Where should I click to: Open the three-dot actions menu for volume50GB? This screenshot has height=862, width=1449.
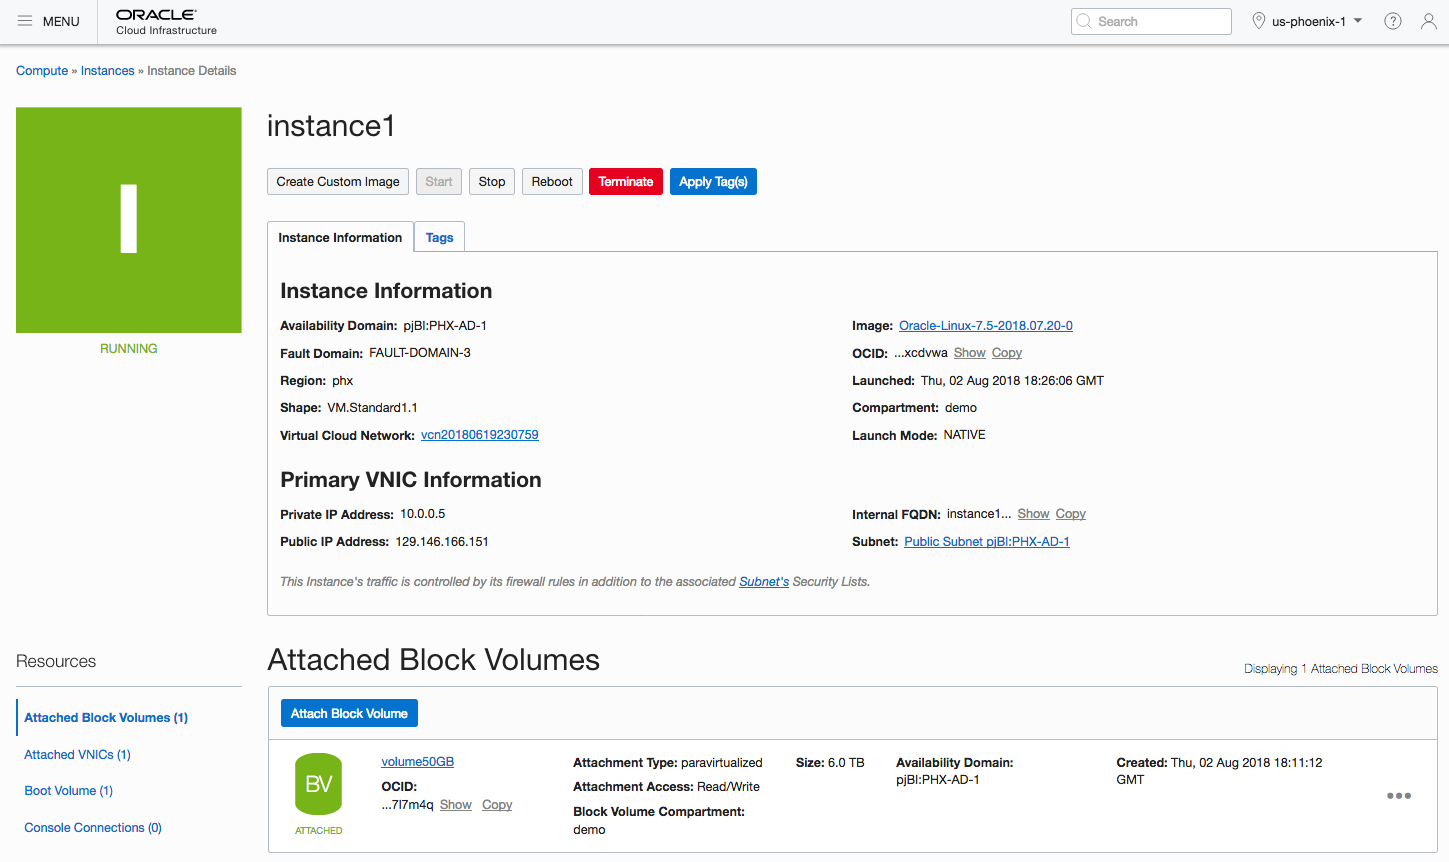[x=1398, y=796]
